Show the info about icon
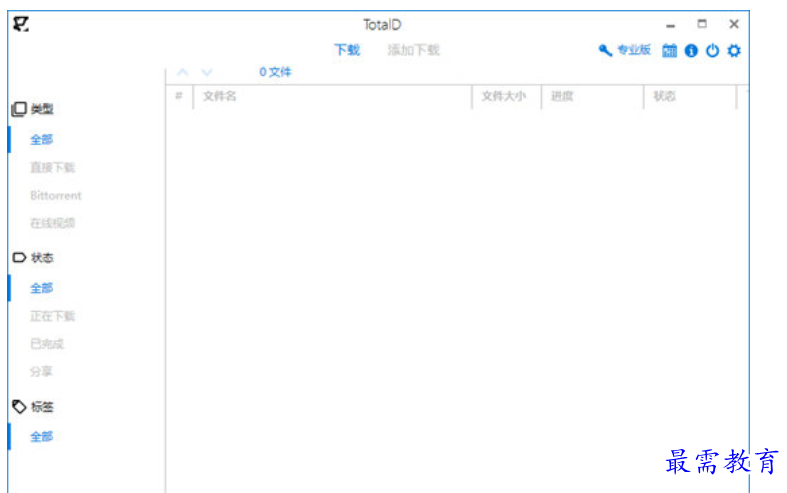Screen dimensions: 787x493 point(691,50)
